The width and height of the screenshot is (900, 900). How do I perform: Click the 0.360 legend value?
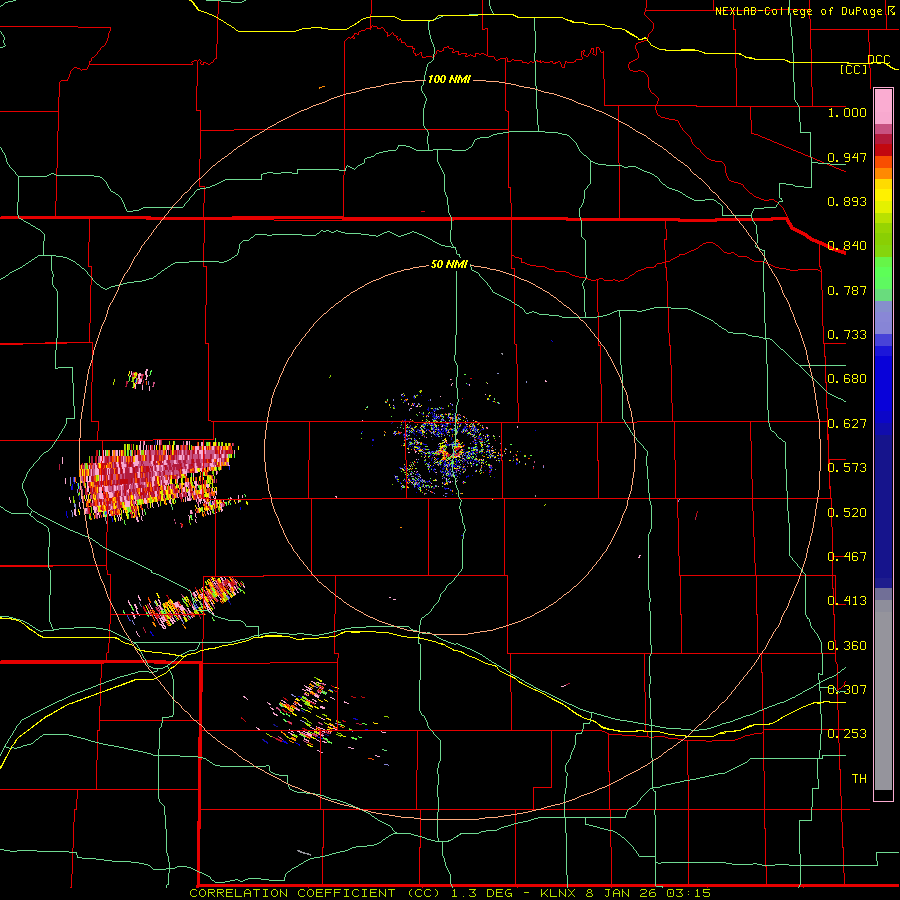[847, 646]
